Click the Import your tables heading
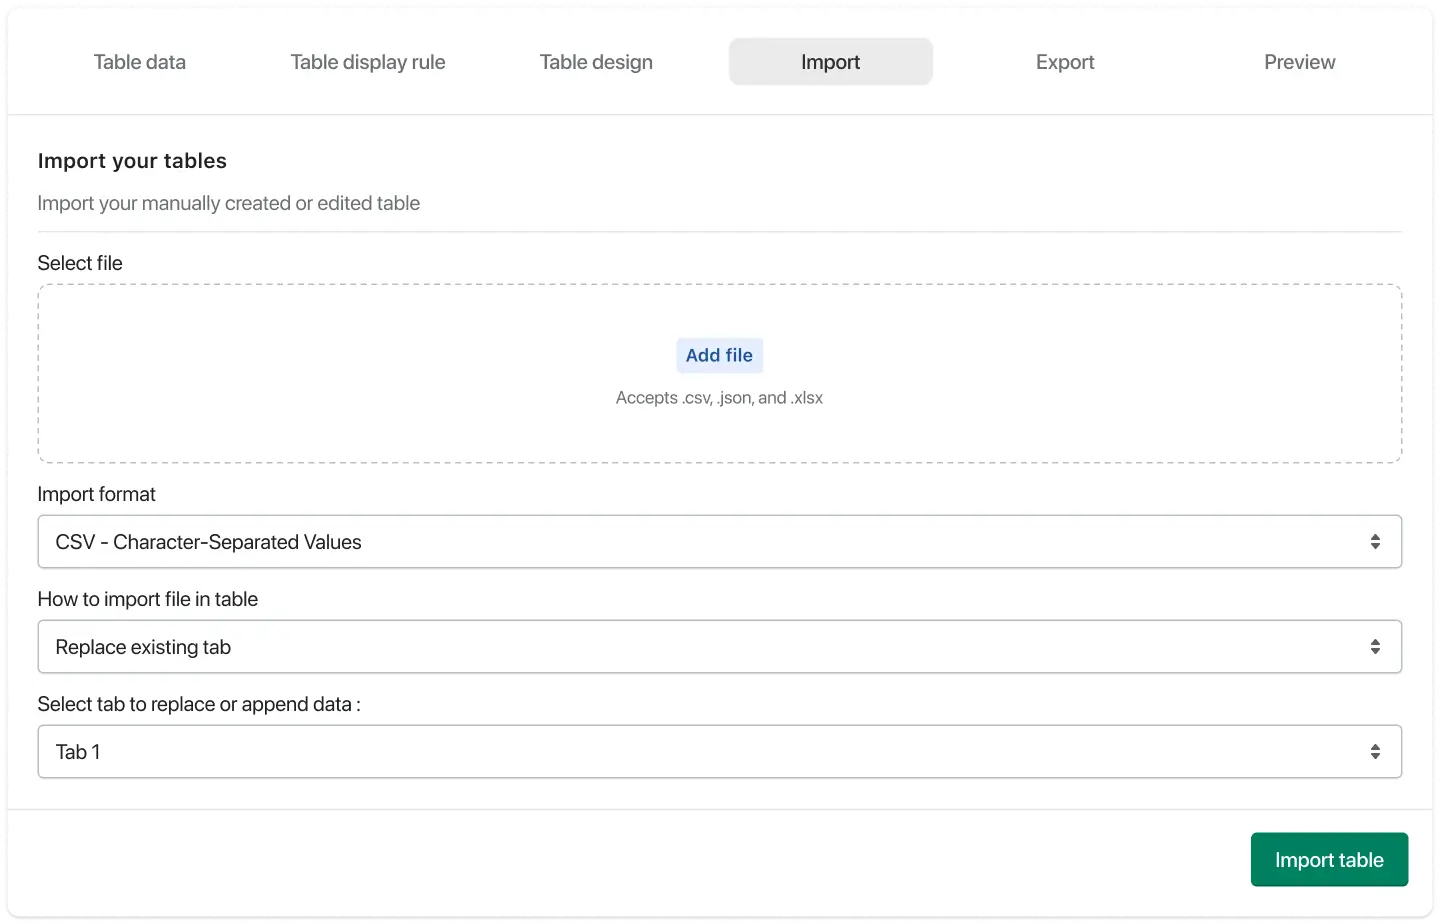Viewport: 1440px width, 924px height. [x=132, y=161]
